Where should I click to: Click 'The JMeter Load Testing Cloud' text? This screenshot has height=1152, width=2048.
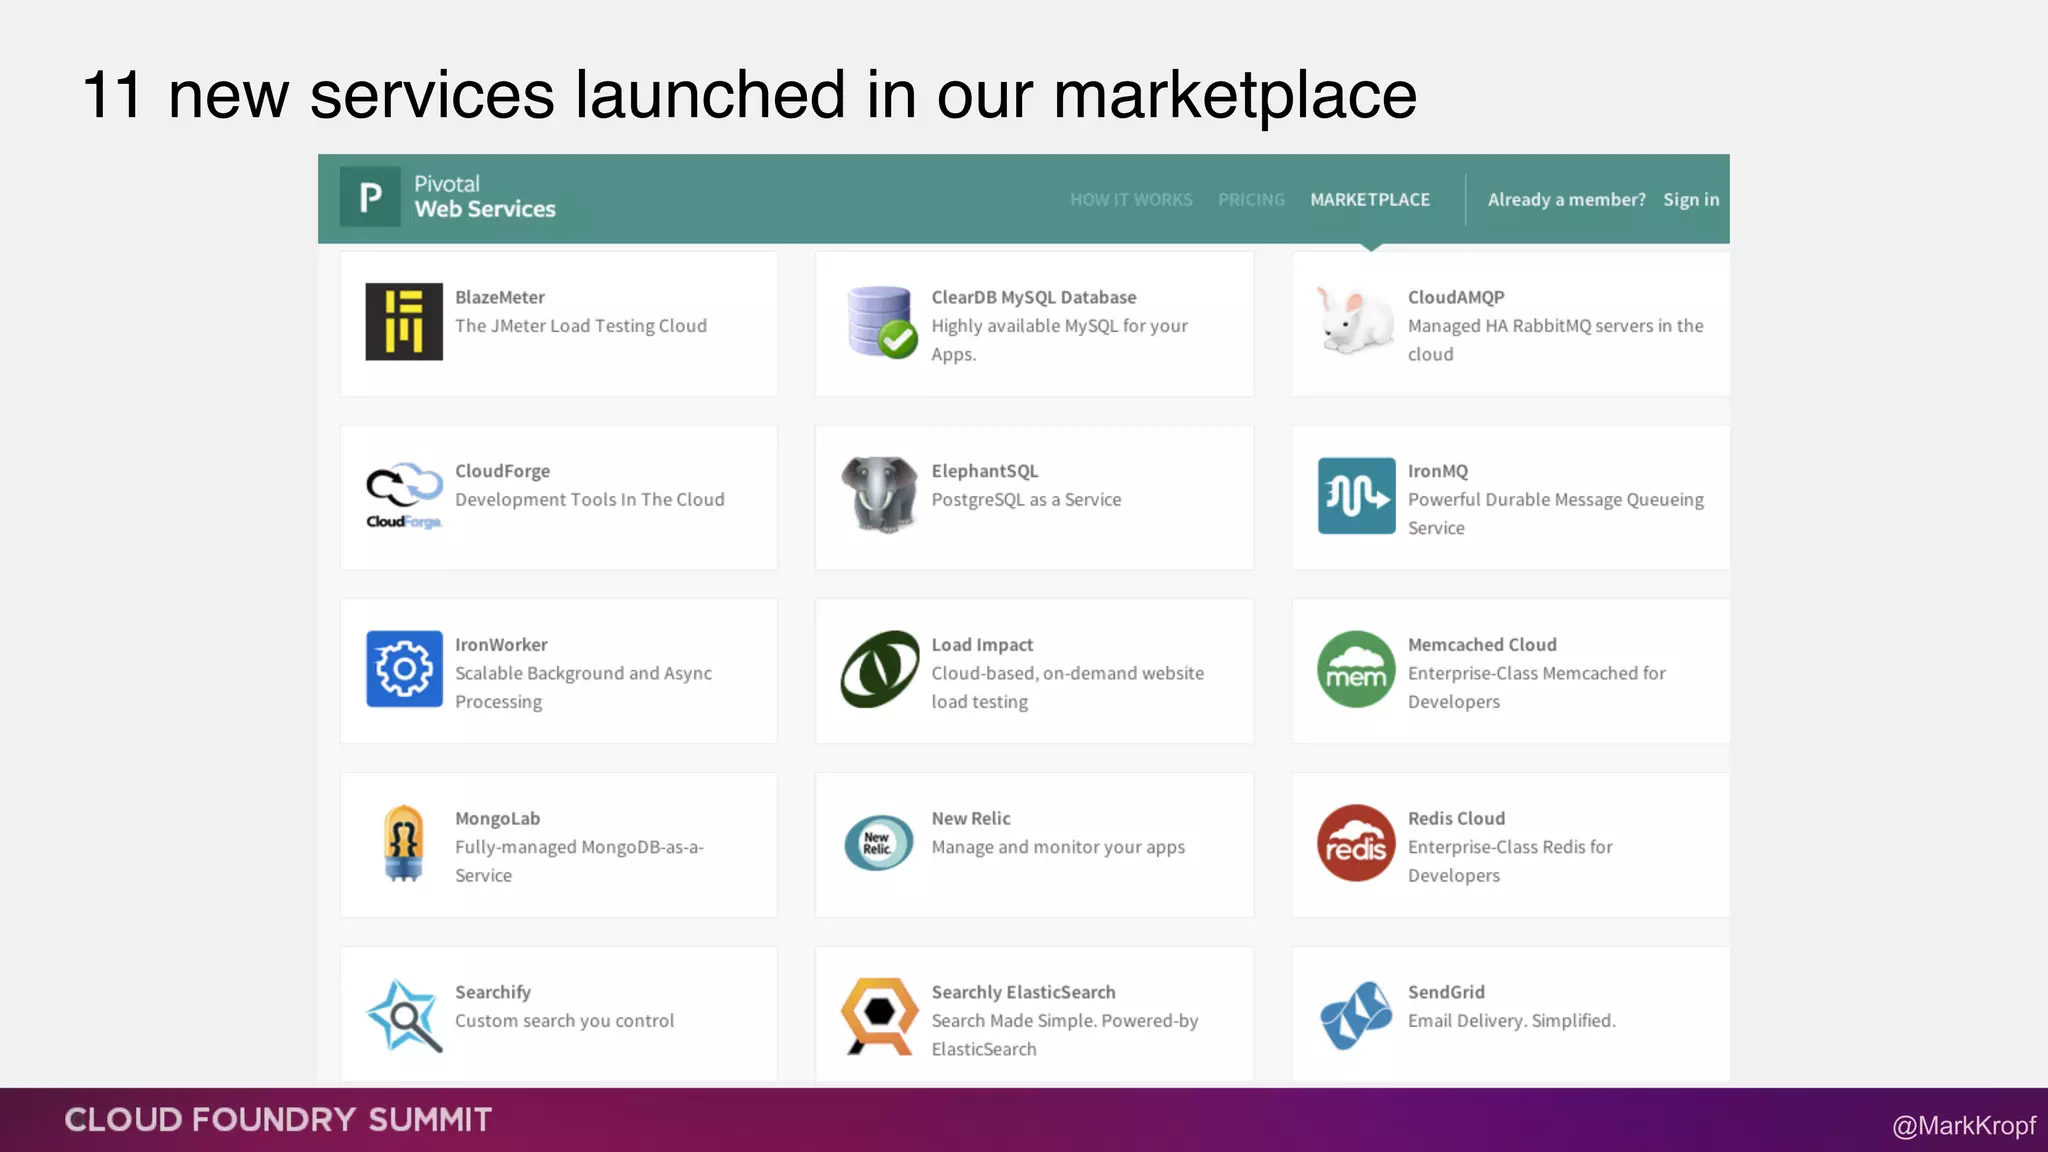tap(581, 326)
